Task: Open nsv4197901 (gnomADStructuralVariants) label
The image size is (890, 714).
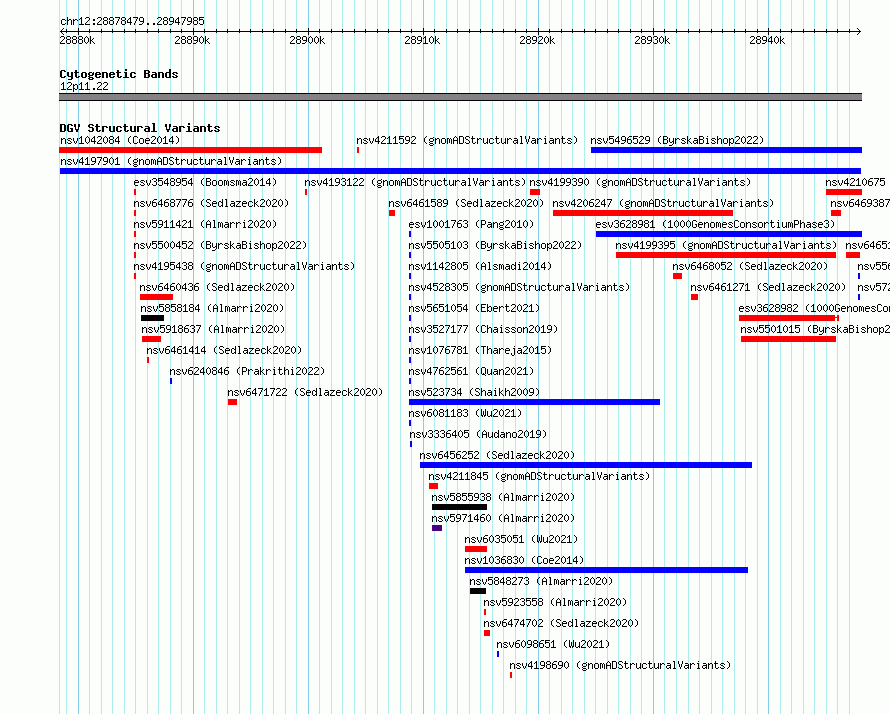Action: coord(171,161)
